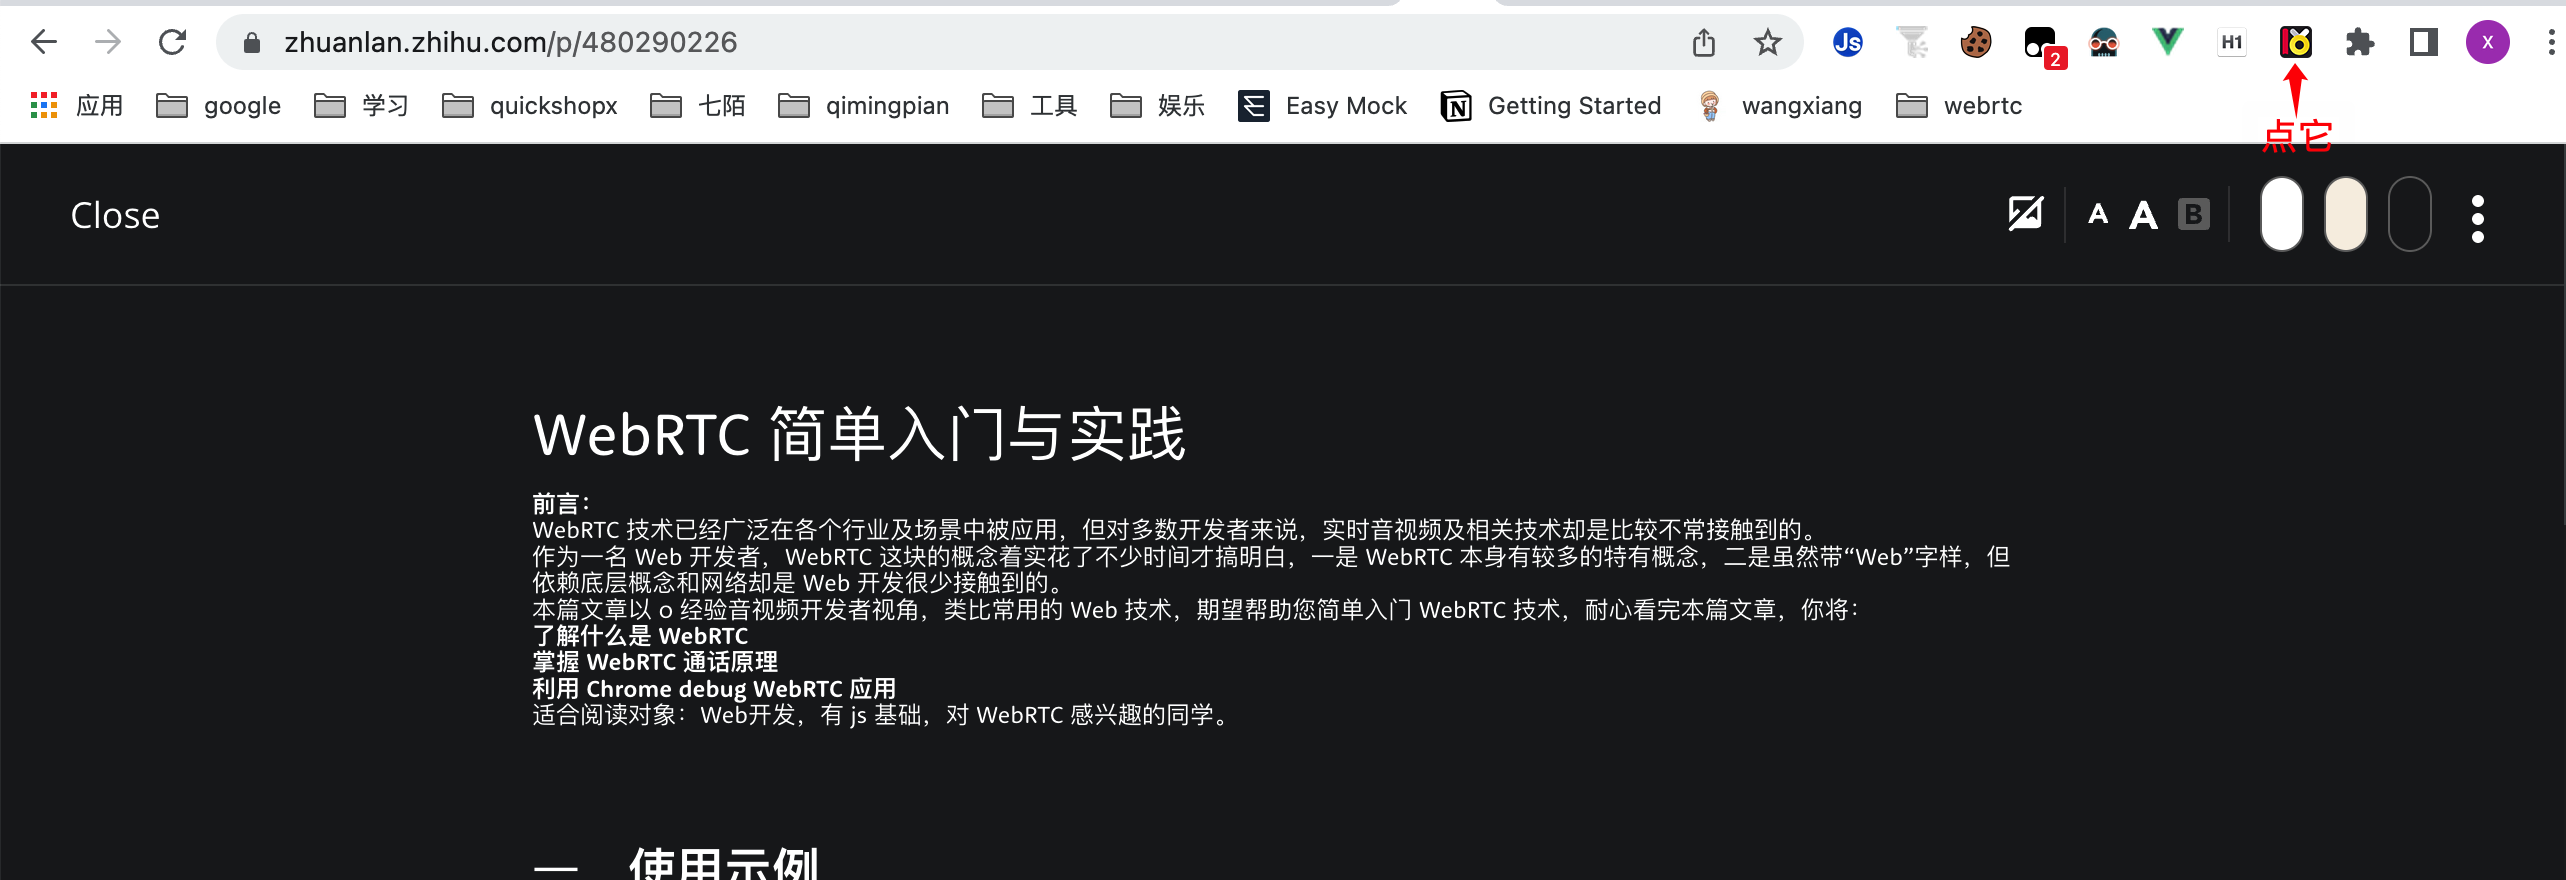Image resolution: width=2566 pixels, height=880 pixels.
Task: Open the 应用 apps shortcut
Action: click(77, 105)
